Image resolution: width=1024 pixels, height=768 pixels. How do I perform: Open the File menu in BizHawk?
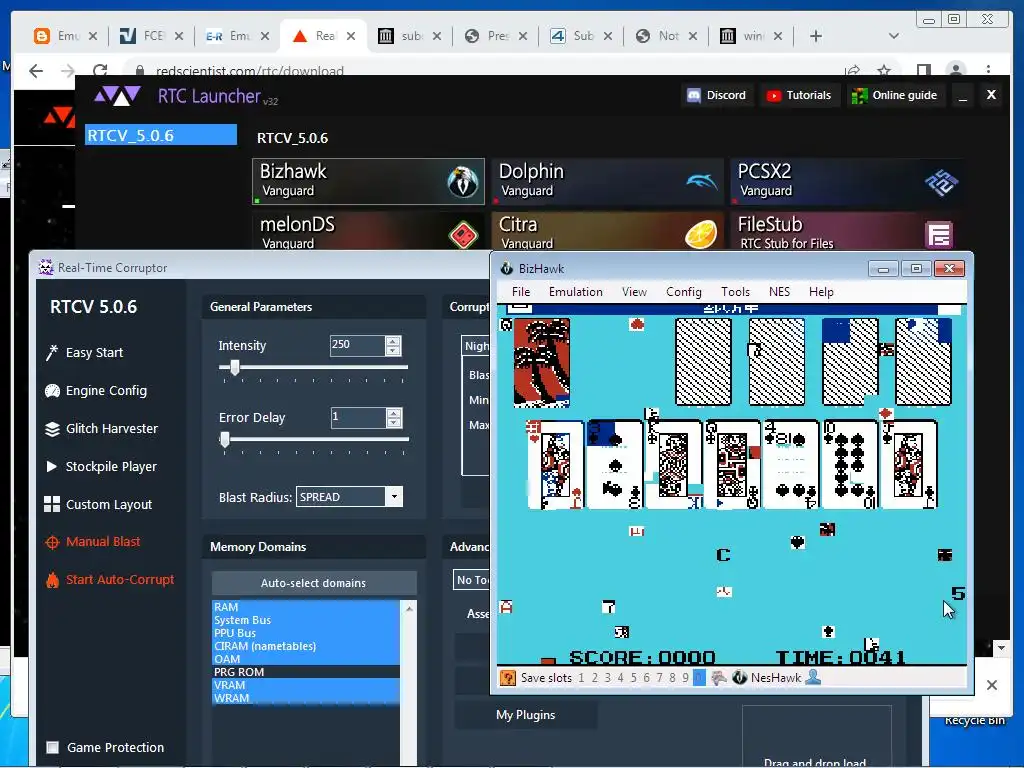[520, 292]
